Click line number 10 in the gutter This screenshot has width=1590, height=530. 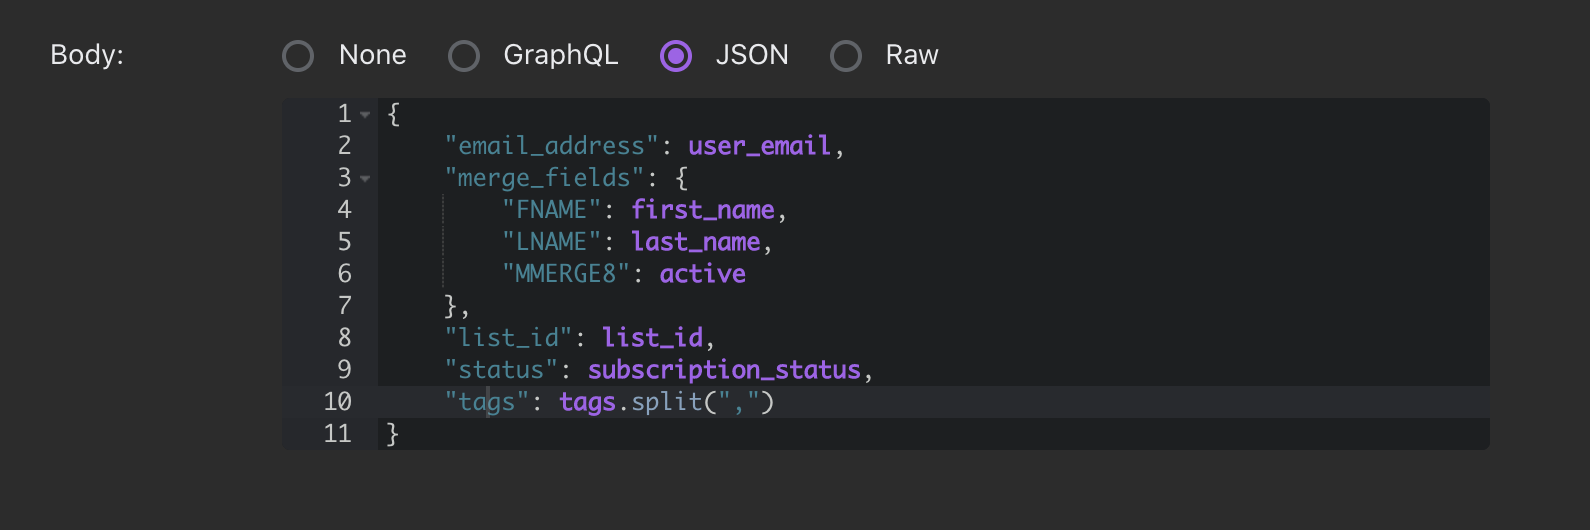point(338,402)
